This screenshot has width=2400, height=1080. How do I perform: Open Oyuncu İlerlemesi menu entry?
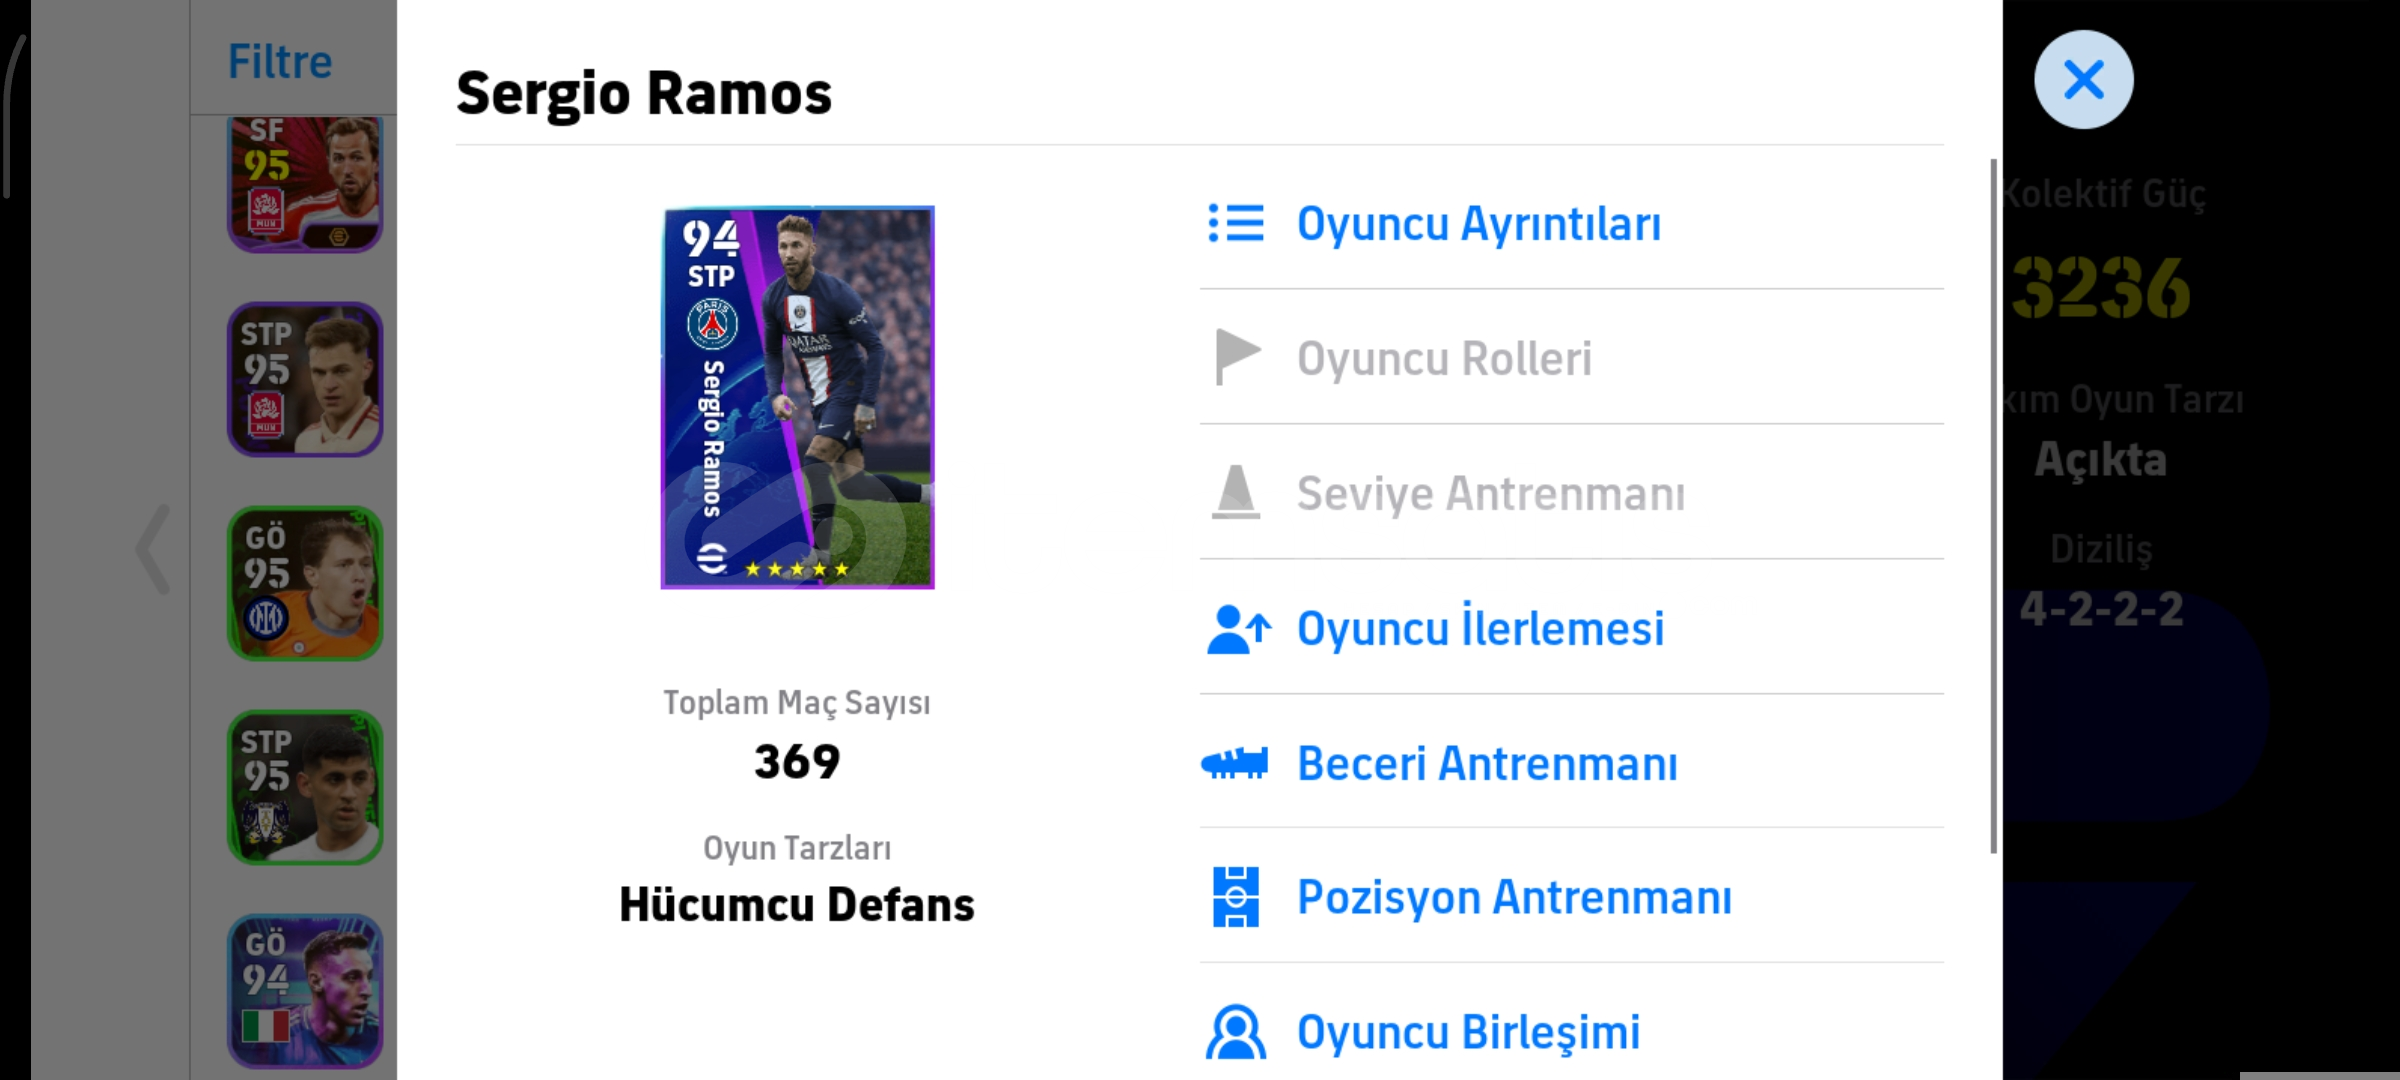(x=1480, y=629)
